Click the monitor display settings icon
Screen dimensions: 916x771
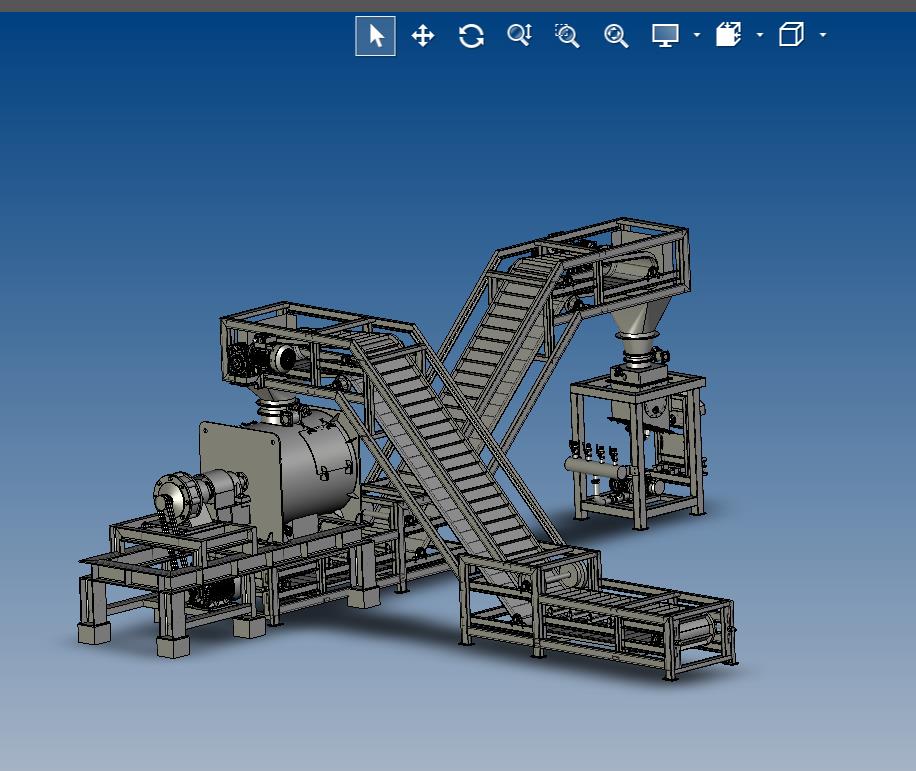click(665, 36)
